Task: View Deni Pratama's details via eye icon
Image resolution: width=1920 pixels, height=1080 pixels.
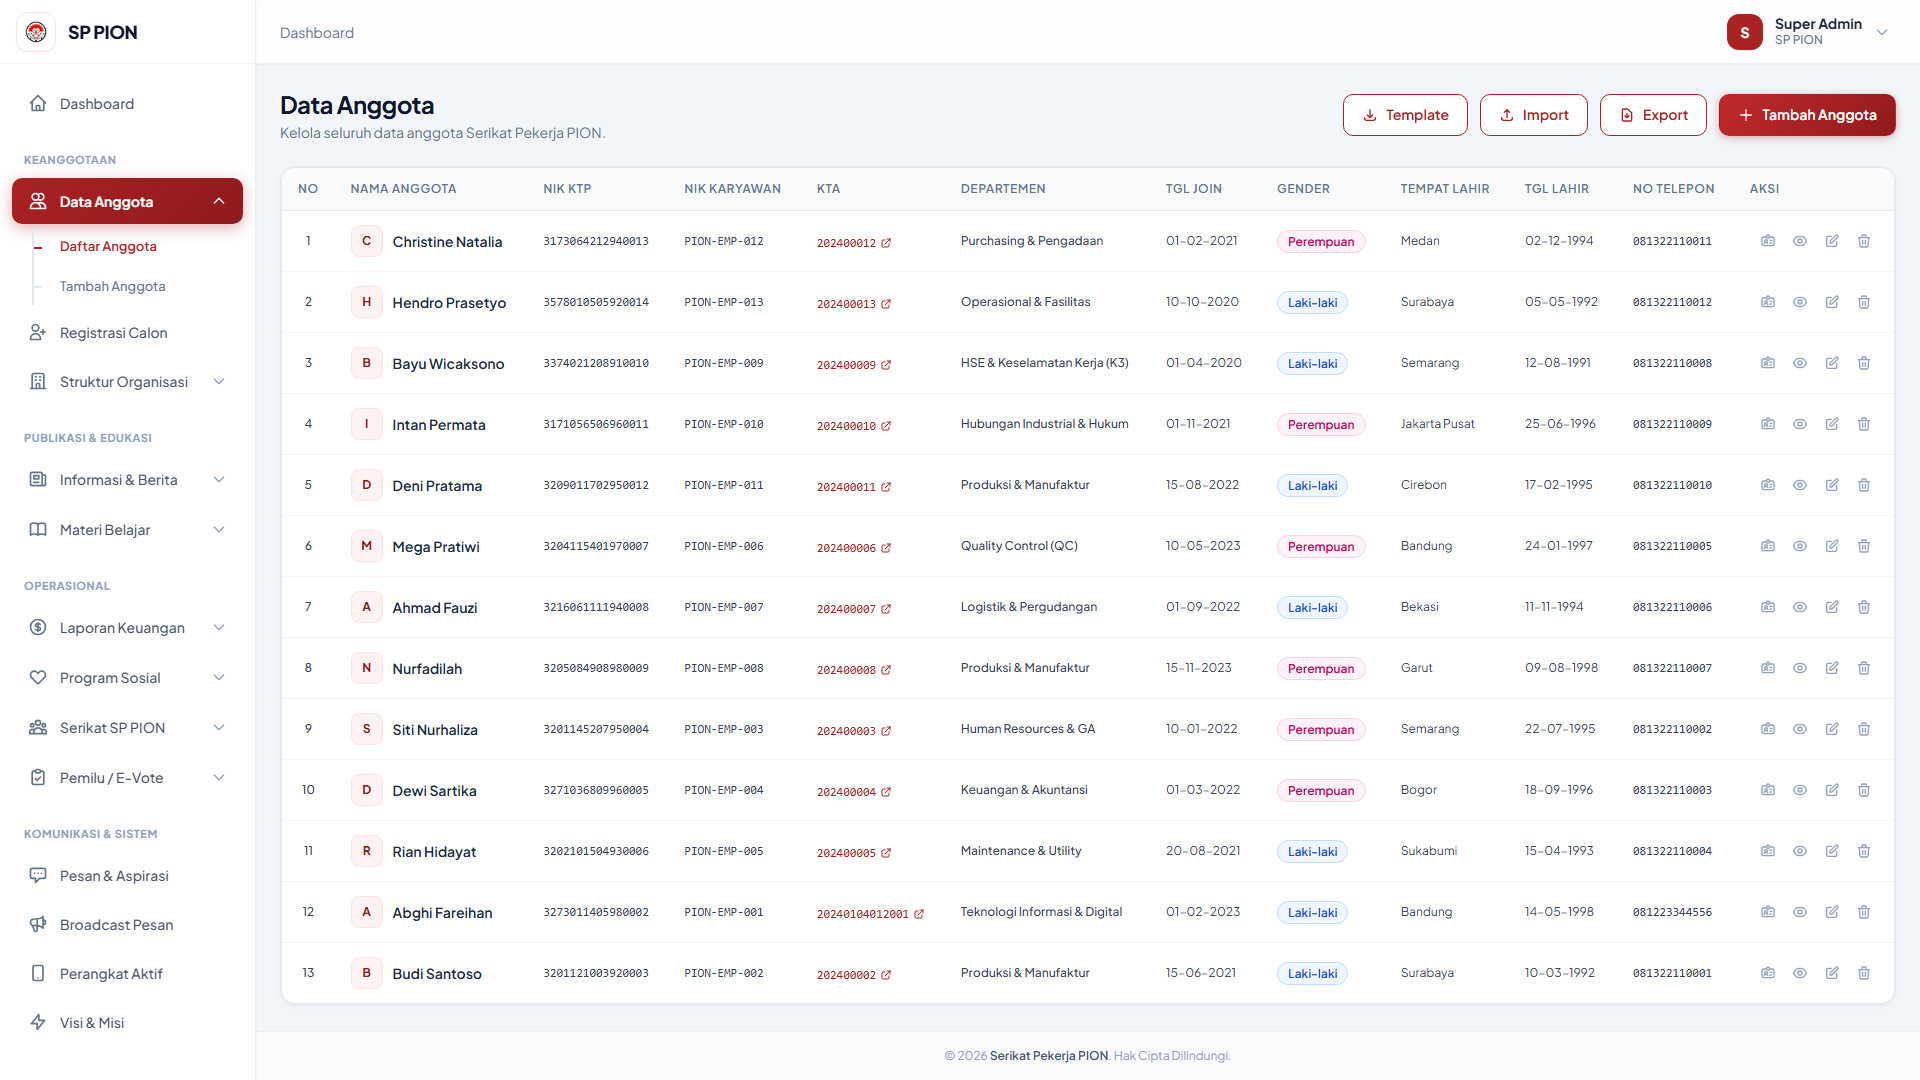Action: click(1800, 485)
